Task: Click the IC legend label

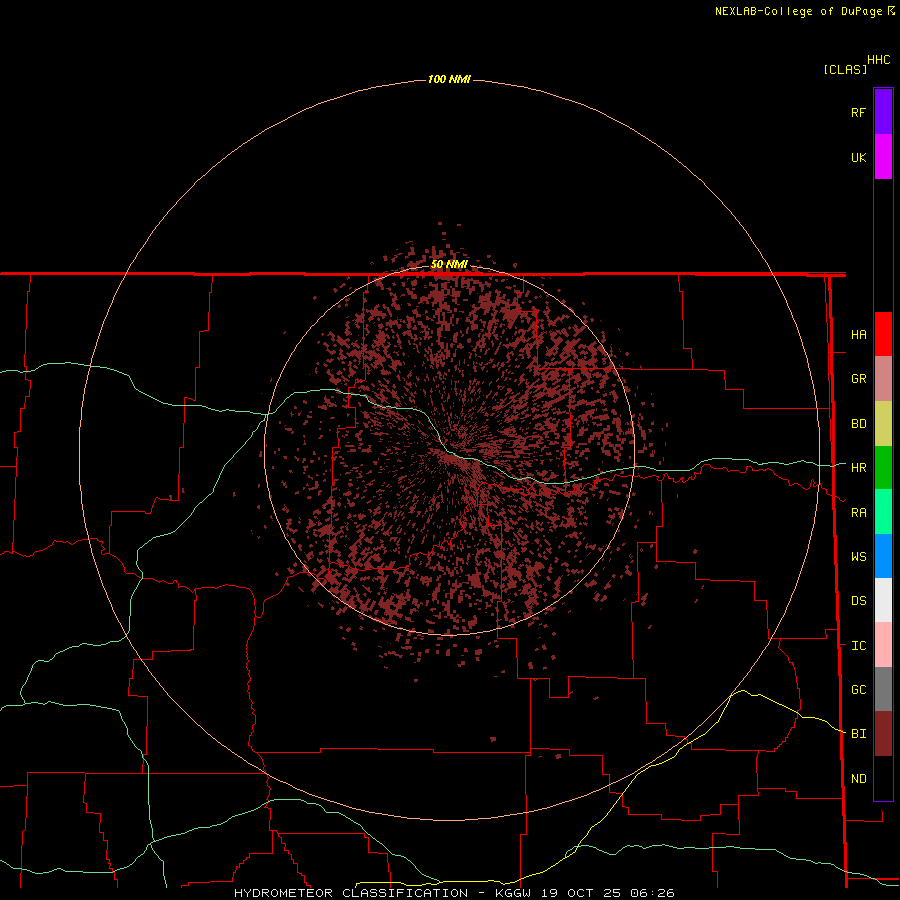Action: 859,646
